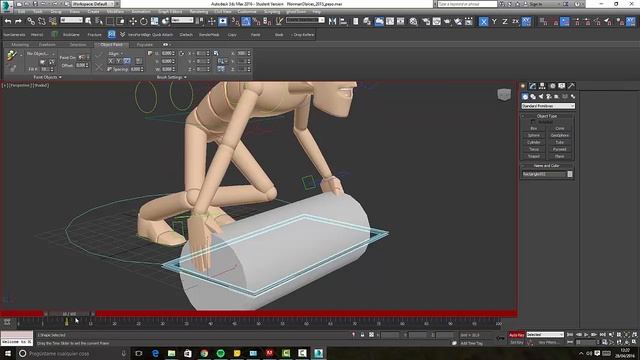Open the Workspace Default dropdown
640x360 pixels.
pos(93,4)
